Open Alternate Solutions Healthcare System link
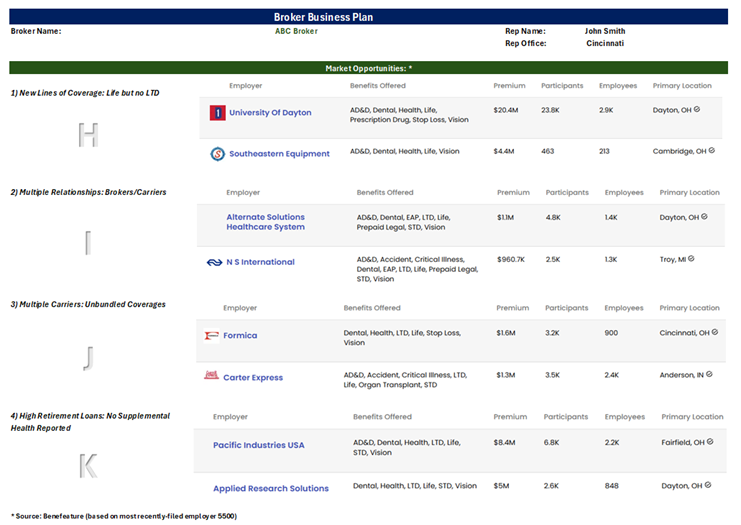The image size is (741, 525). click(x=266, y=222)
